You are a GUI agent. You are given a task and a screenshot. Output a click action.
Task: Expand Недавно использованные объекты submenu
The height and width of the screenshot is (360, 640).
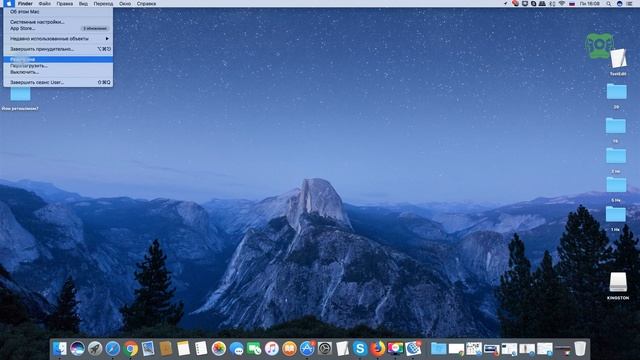pos(58,38)
